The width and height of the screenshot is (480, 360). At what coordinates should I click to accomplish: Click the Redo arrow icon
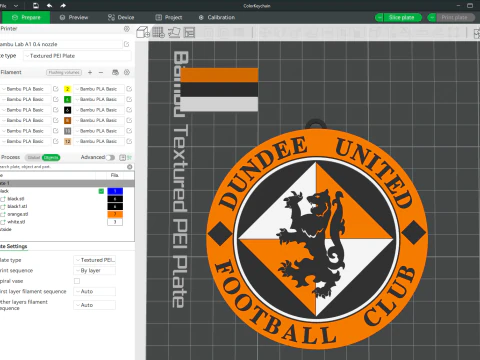click(x=63, y=5)
